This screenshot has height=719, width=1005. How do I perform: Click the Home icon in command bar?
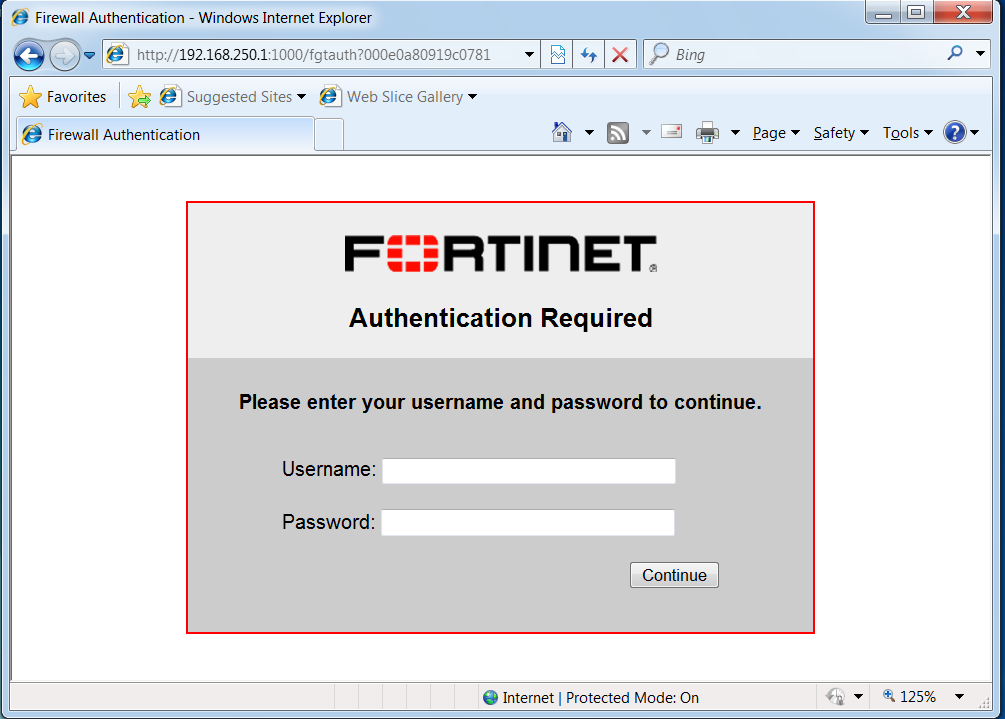(x=562, y=133)
